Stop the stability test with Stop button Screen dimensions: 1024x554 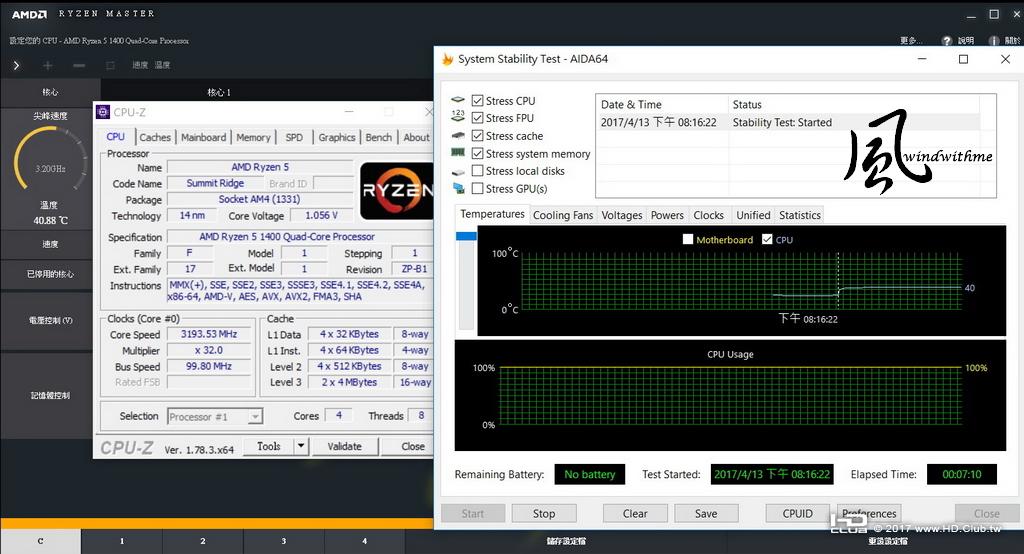pos(543,513)
